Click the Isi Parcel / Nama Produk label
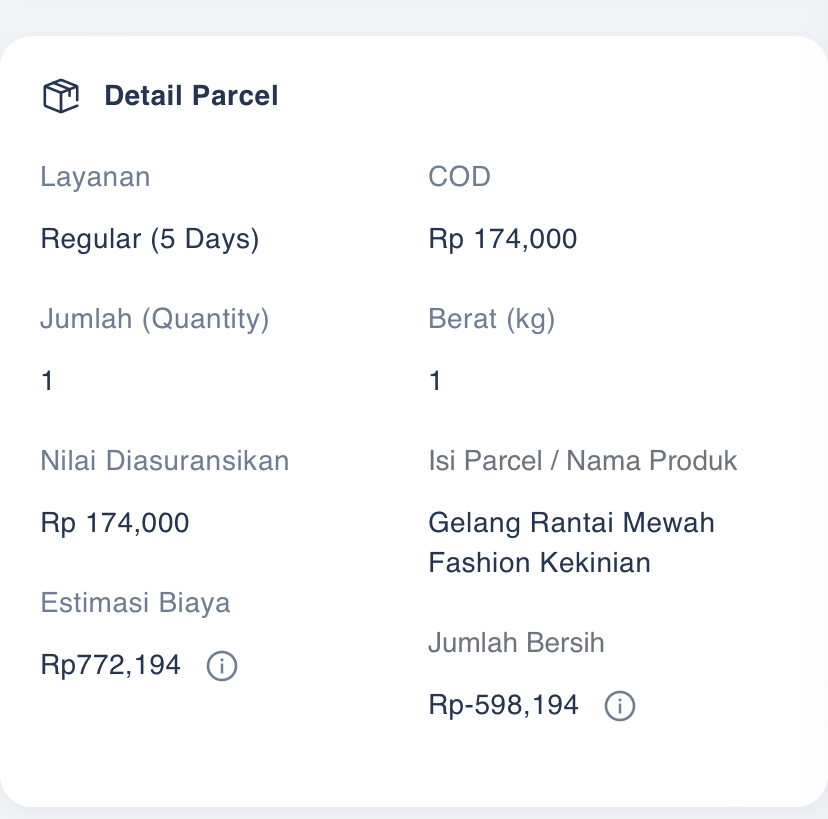 [x=582, y=461]
